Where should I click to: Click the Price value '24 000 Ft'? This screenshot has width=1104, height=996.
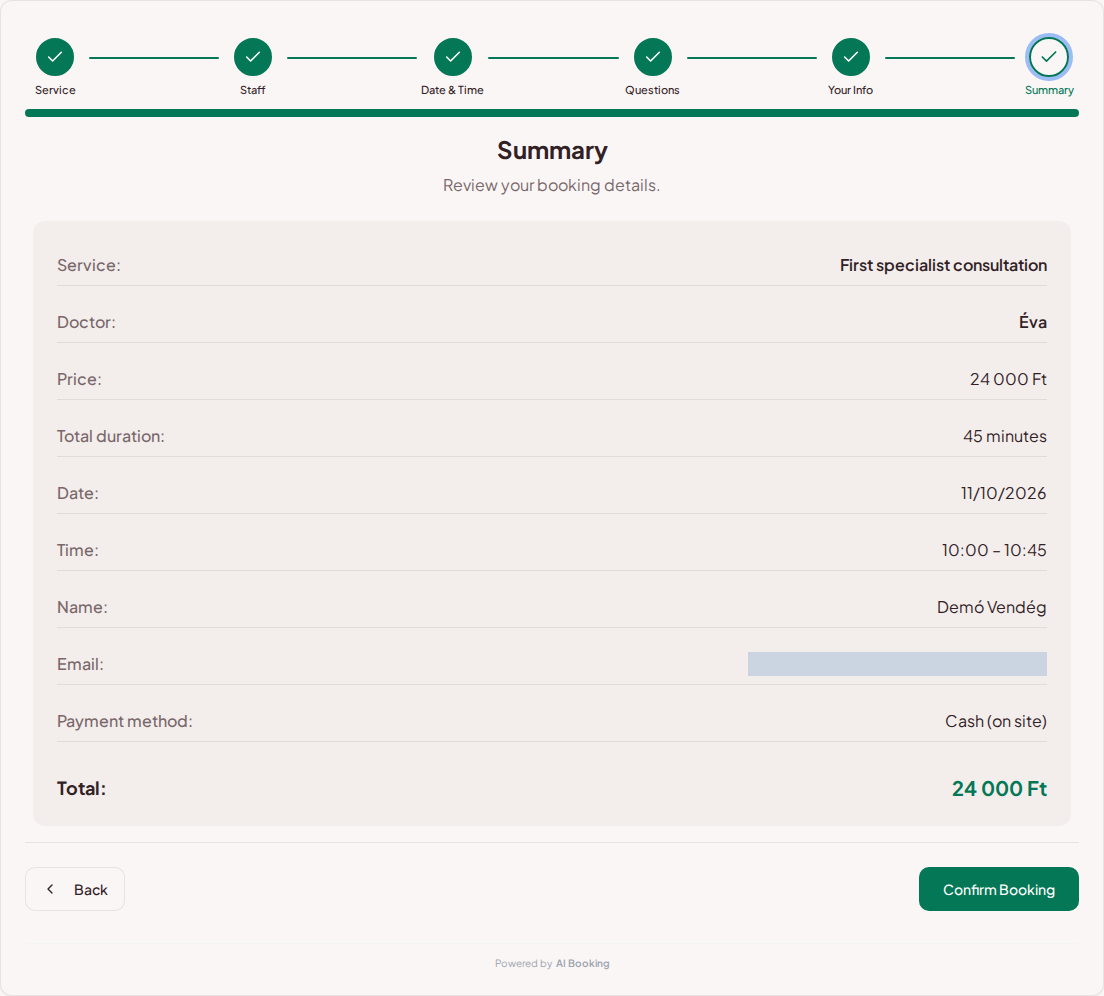pos(1008,379)
